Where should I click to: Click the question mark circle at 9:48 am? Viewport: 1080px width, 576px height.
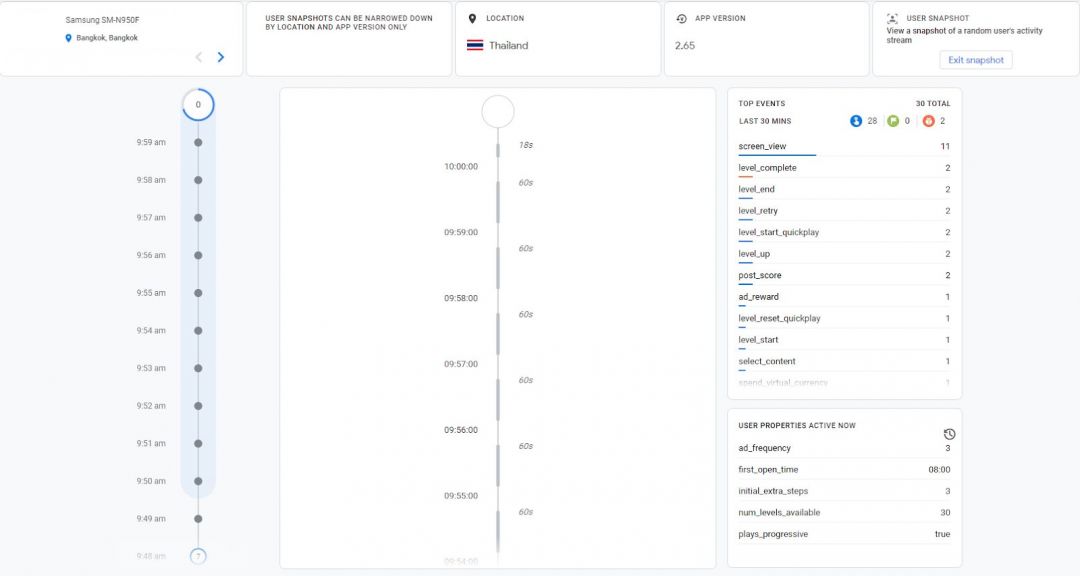pos(198,555)
